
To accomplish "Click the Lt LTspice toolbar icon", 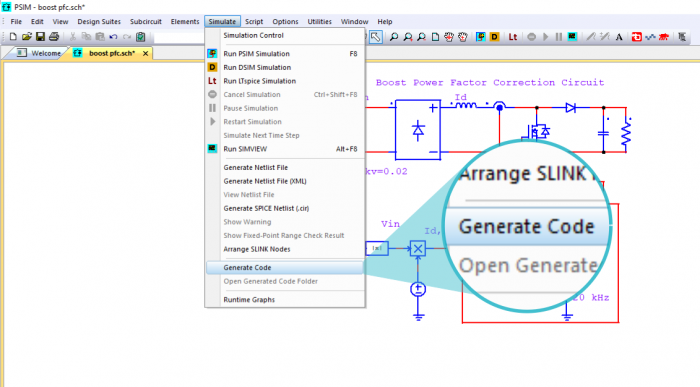I will click(512, 37).
